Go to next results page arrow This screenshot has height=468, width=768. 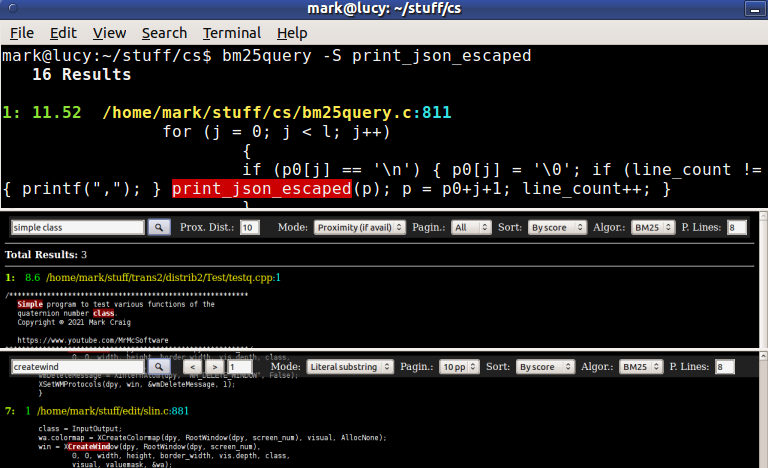pos(215,367)
